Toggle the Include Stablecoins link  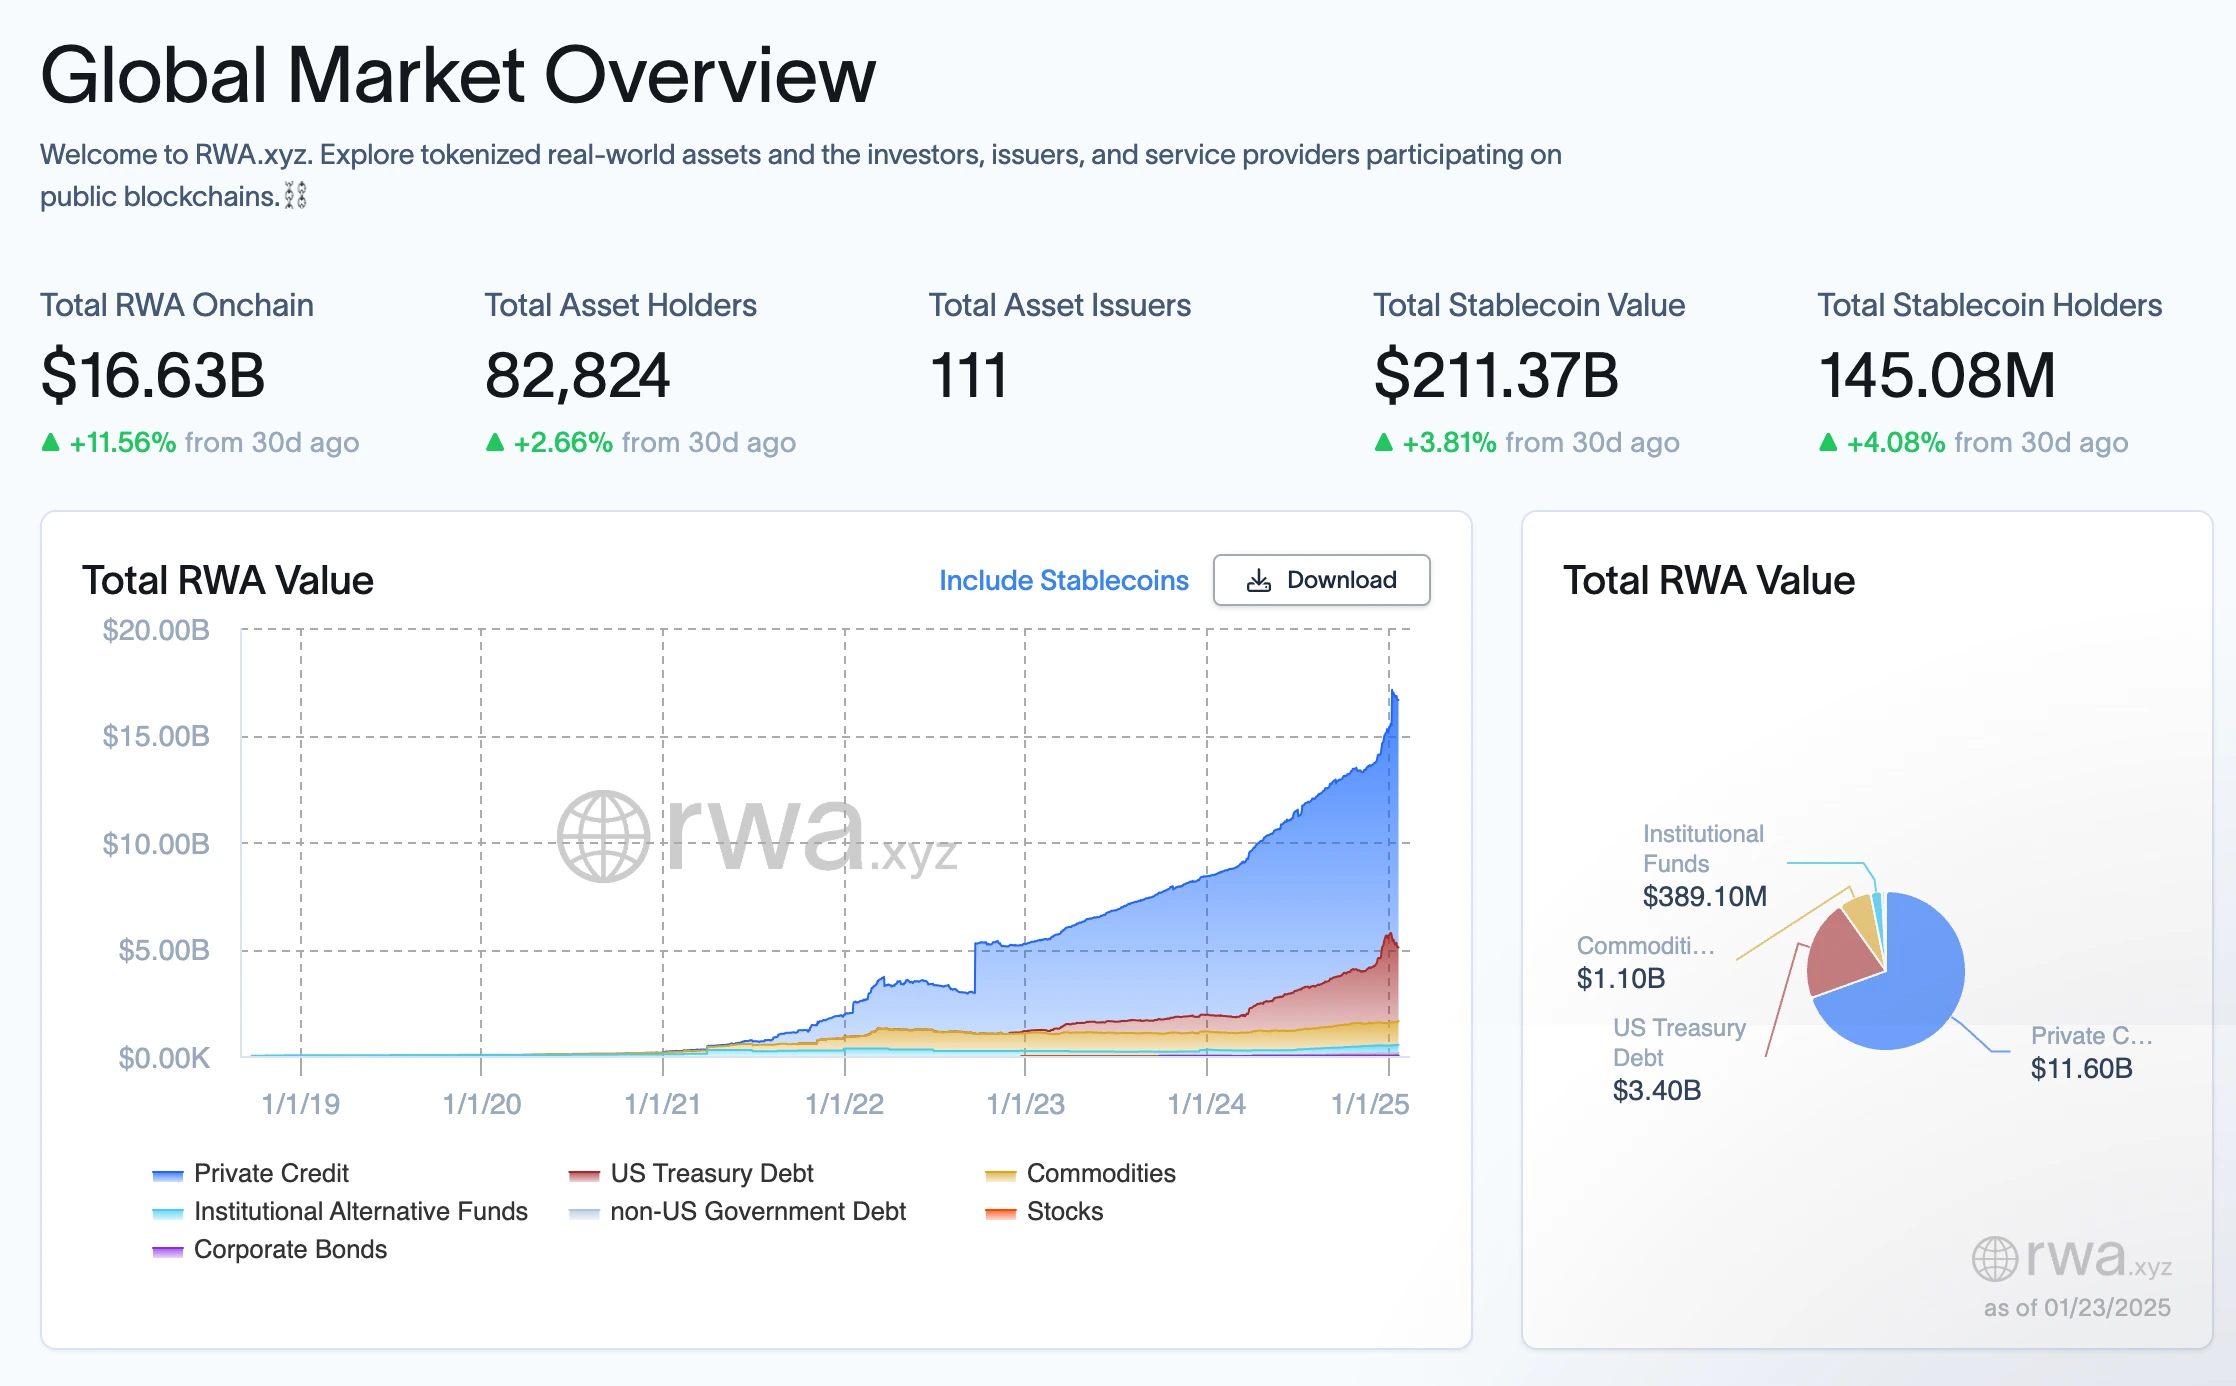(1063, 580)
